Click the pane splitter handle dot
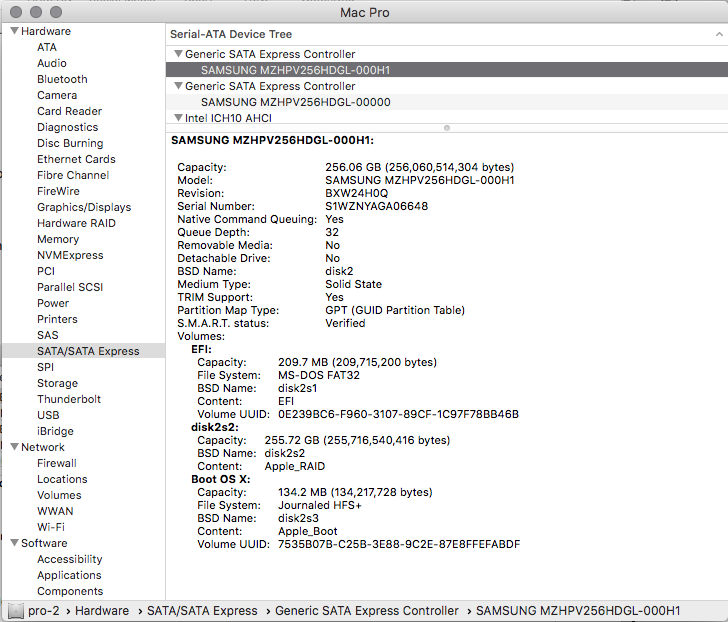Screen dimensions: 728x622 447,128
